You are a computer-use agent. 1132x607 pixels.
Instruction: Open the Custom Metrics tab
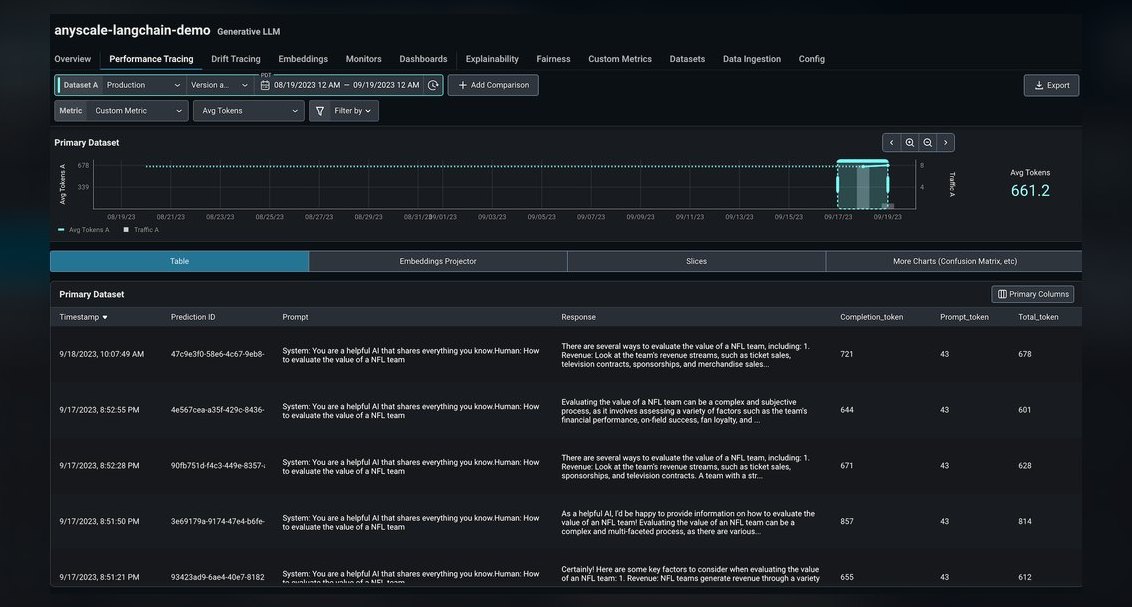[619, 59]
